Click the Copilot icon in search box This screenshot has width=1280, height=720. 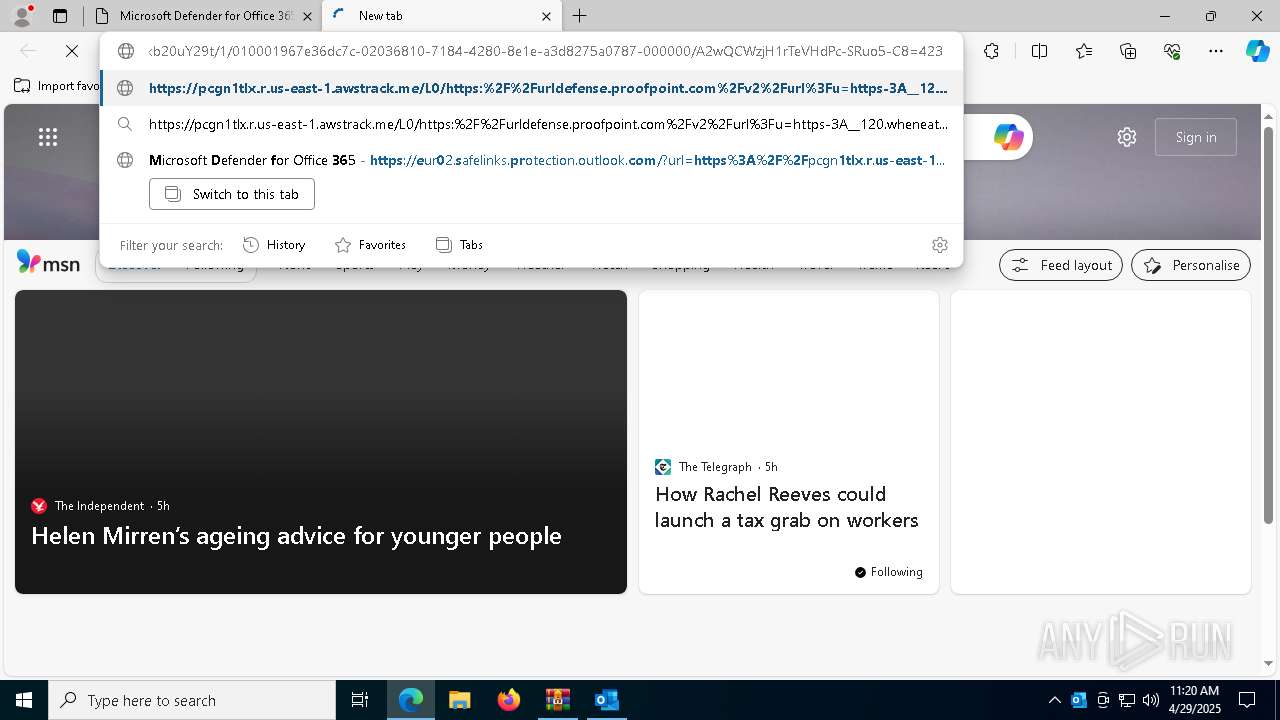pos(1008,137)
